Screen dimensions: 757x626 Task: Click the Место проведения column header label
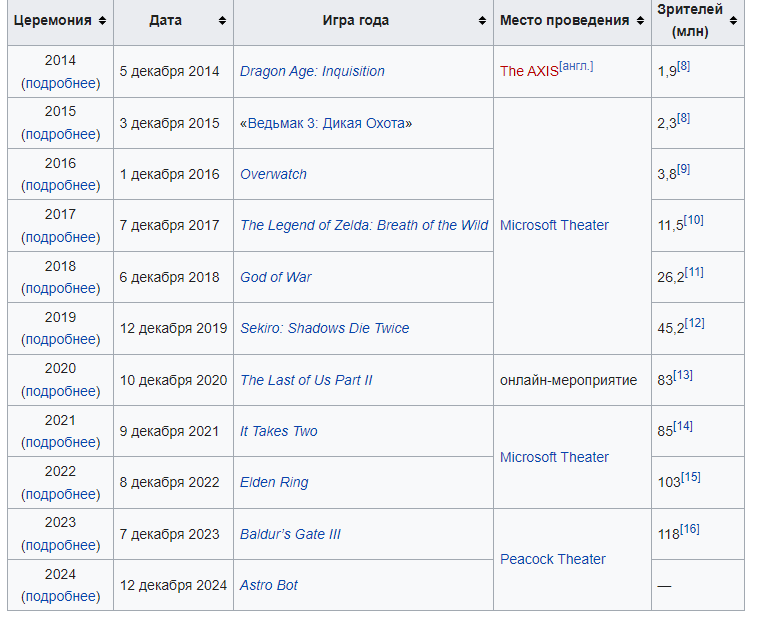tap(564, 20)
